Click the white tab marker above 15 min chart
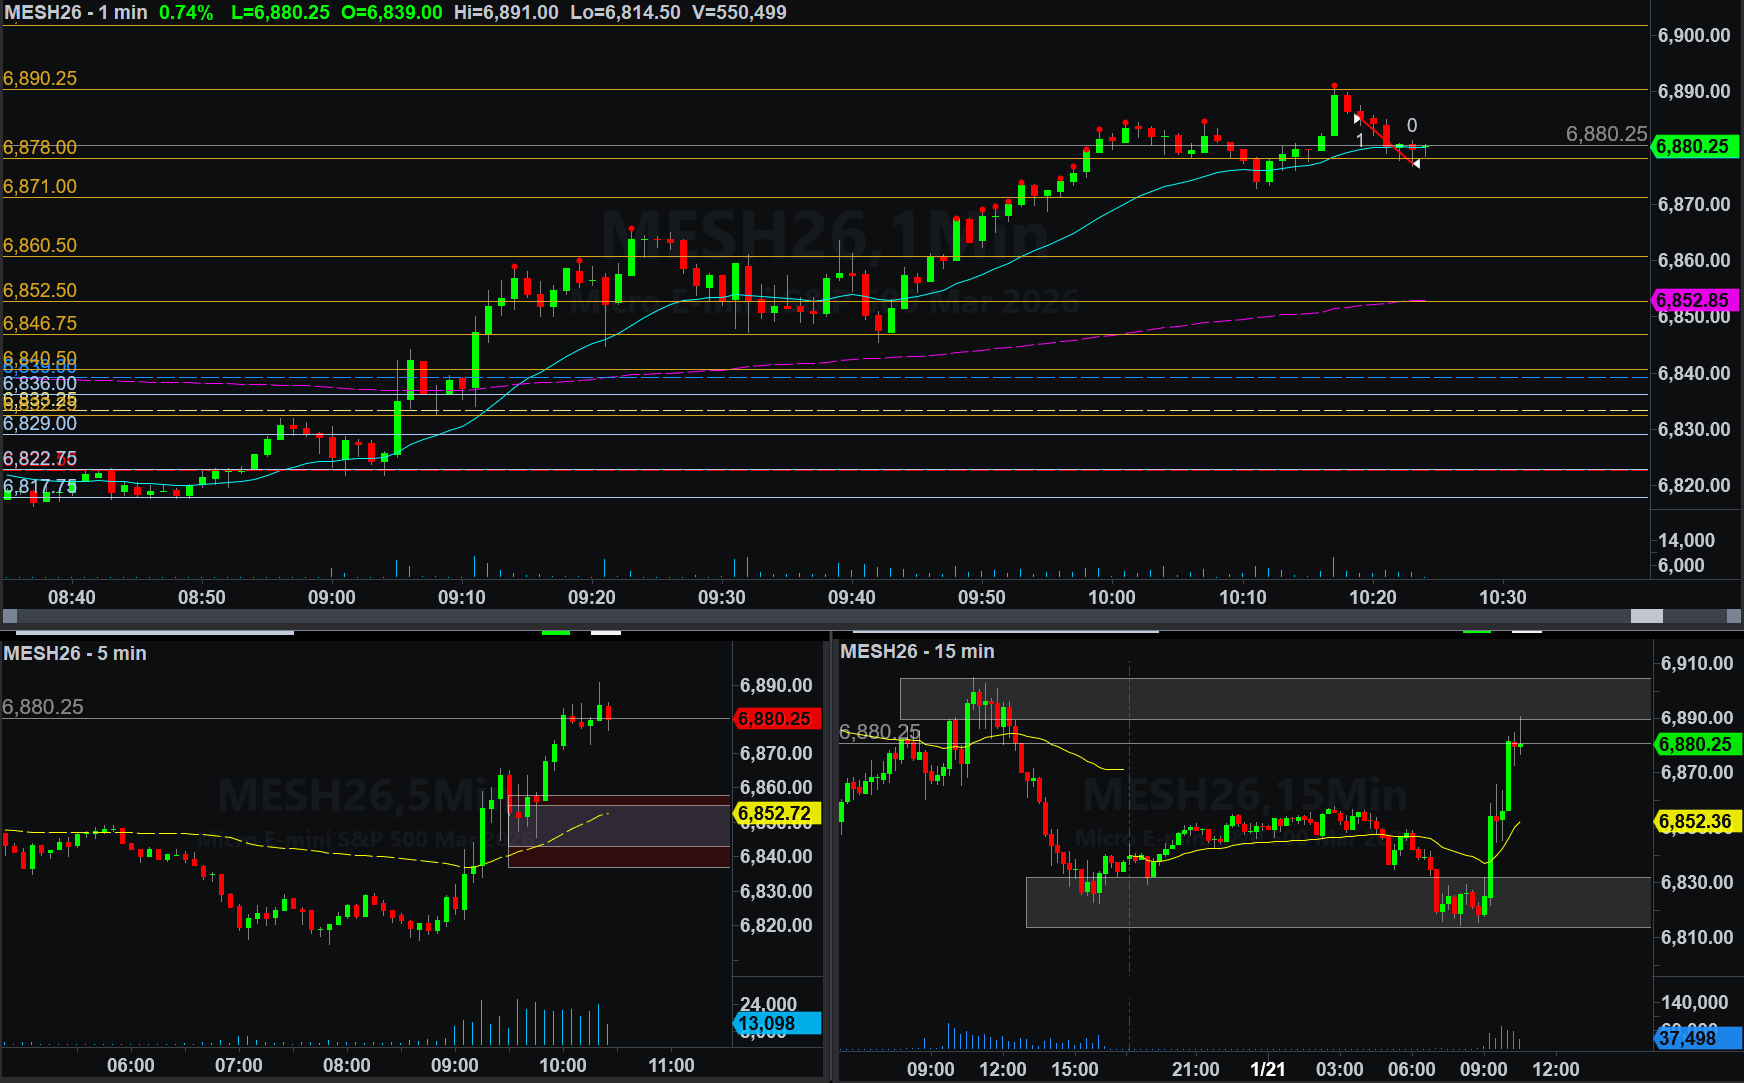The image size is (1744, 1083). 1525,632
